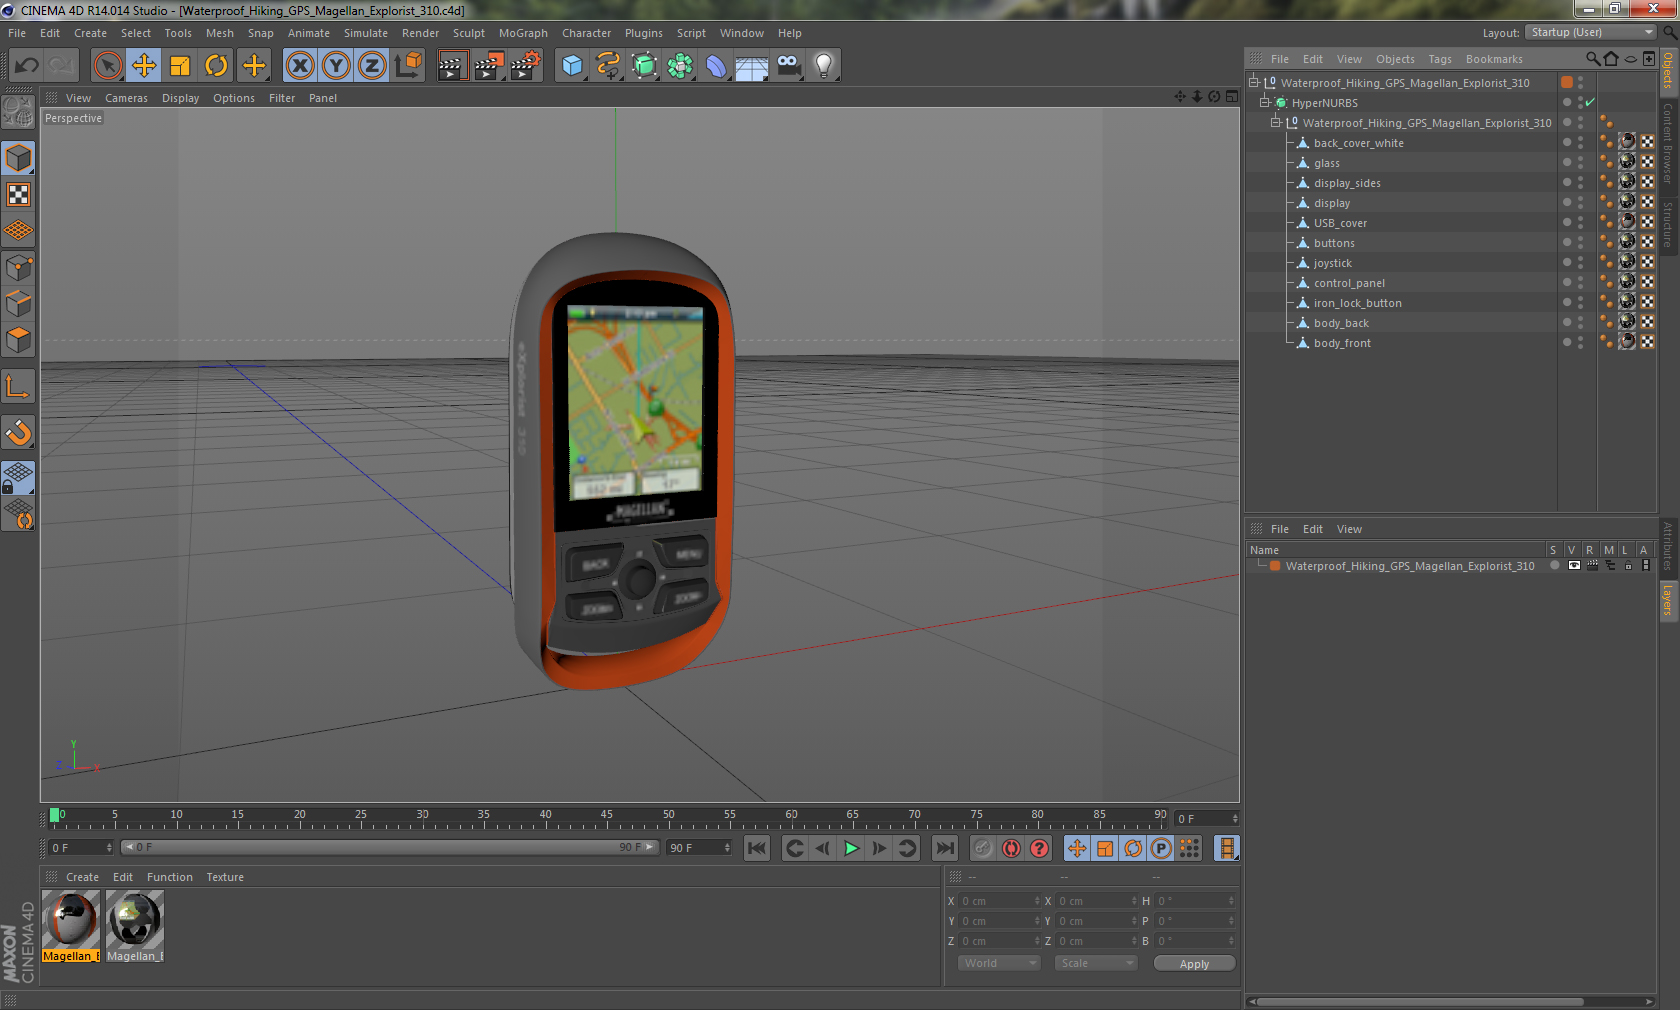Image resolution: width=1680 pixels, height=1010 pixels.
Task: Open Edit Render Settings icon
Action: click(x=526, y=66)
